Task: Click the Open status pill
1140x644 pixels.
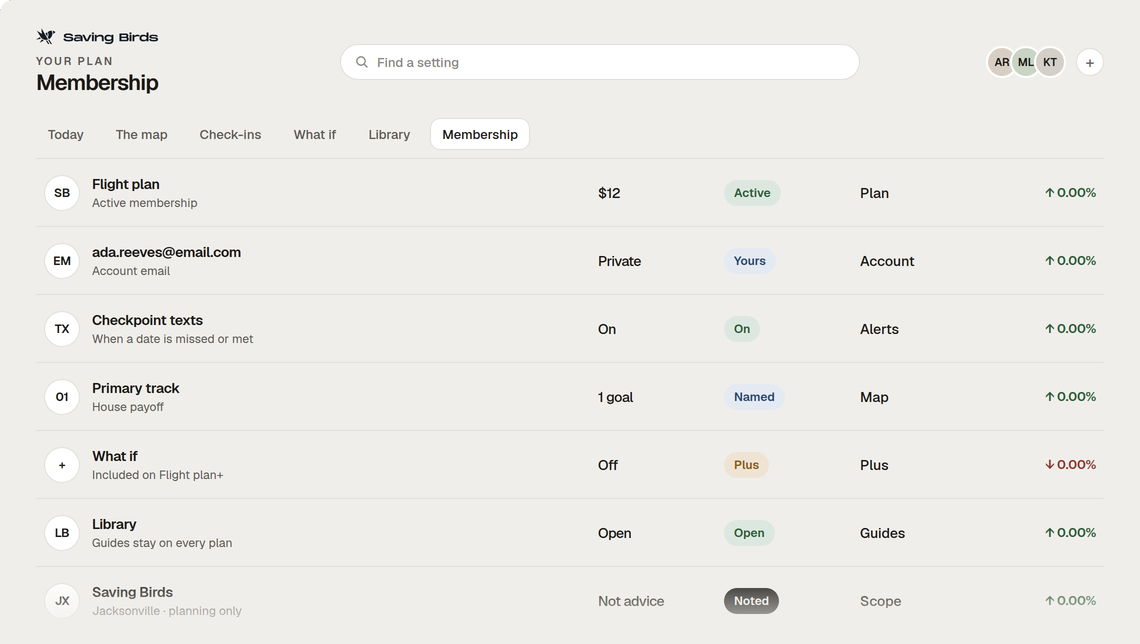Action: coord(749,533)
